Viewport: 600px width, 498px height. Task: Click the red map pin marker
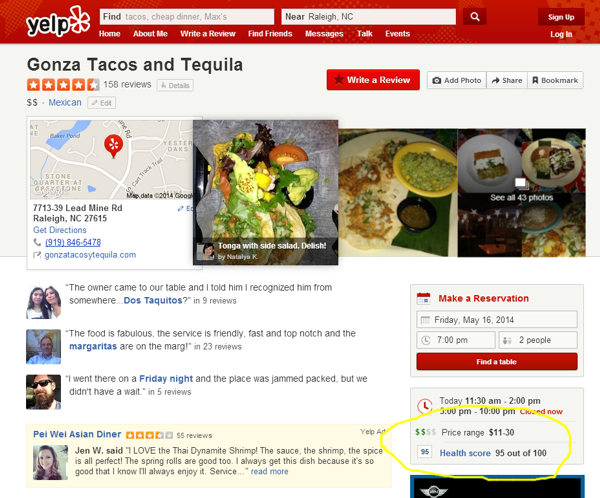pyautogui.click(x=114, y=146)
